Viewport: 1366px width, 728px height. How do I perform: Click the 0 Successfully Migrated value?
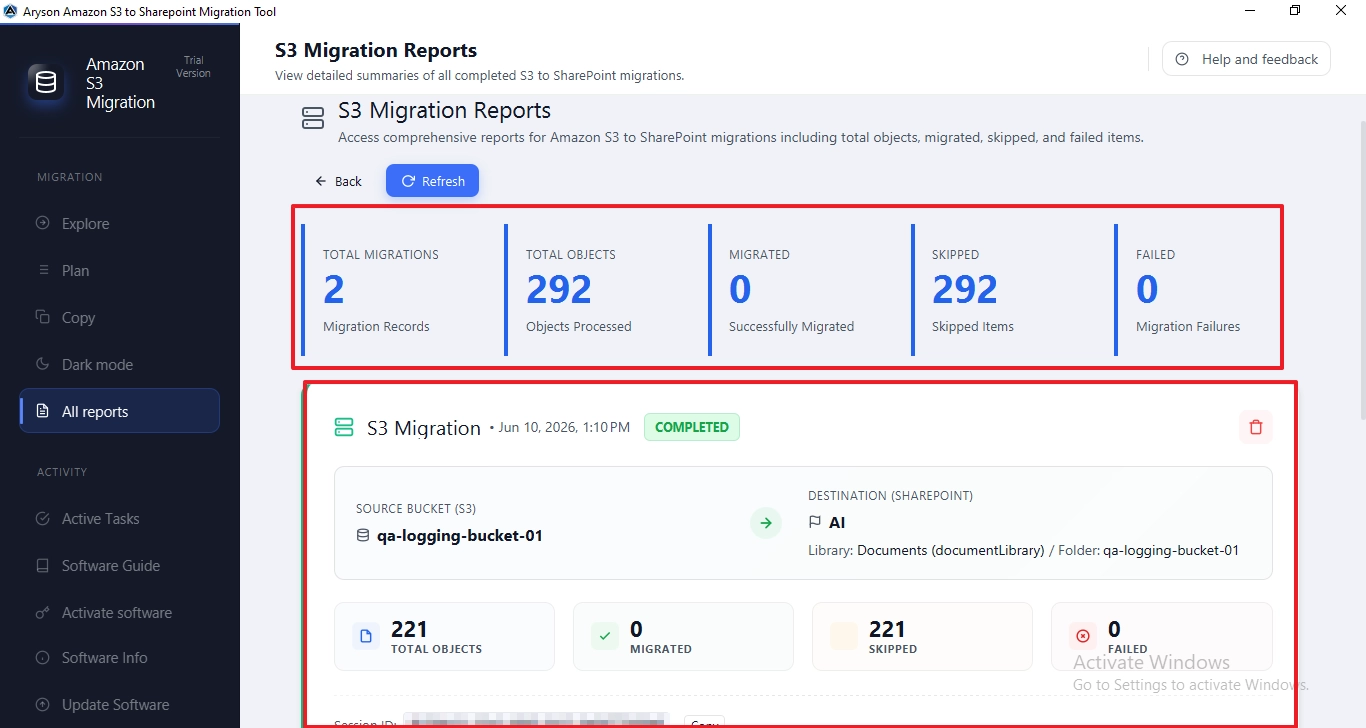click(740, 290)
